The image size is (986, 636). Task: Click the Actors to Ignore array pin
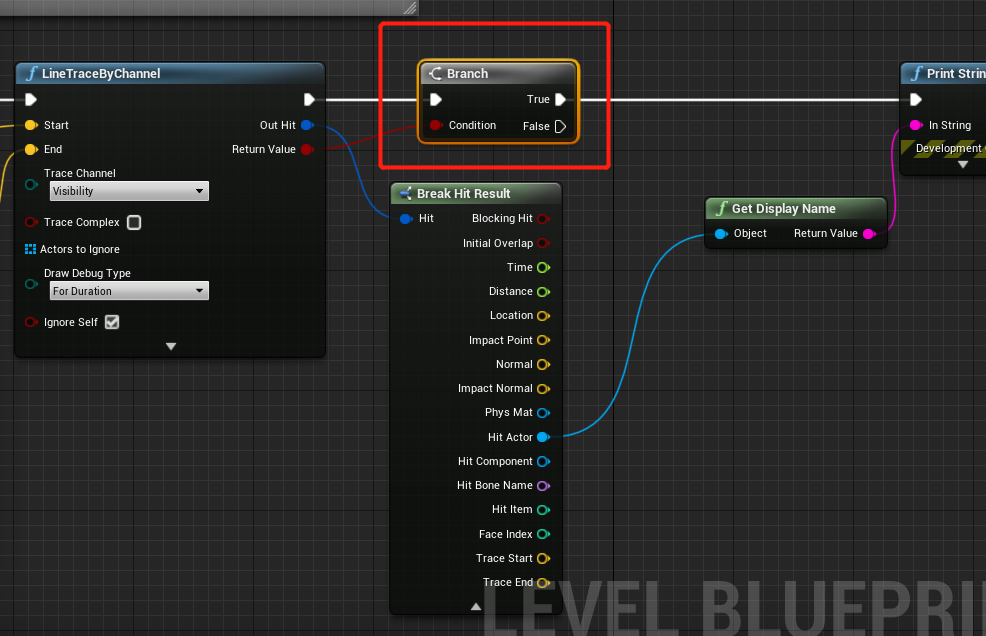point(30,249)
